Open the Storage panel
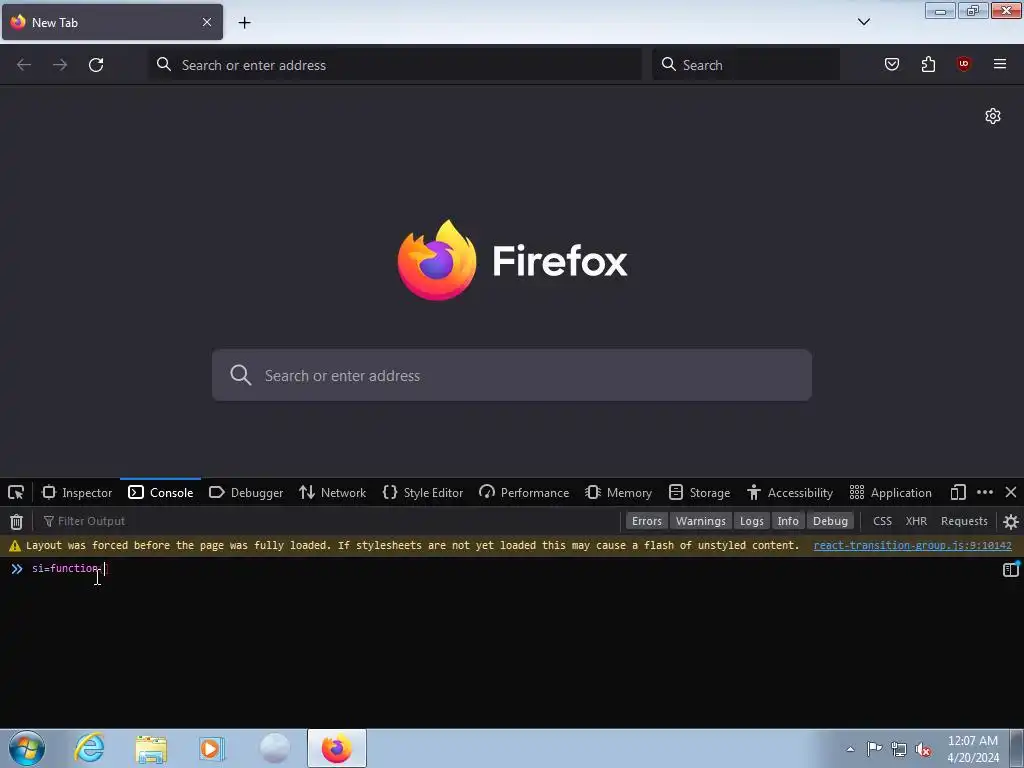The image size is (1024, 768). pyautogui.click(x=699, y=492)
